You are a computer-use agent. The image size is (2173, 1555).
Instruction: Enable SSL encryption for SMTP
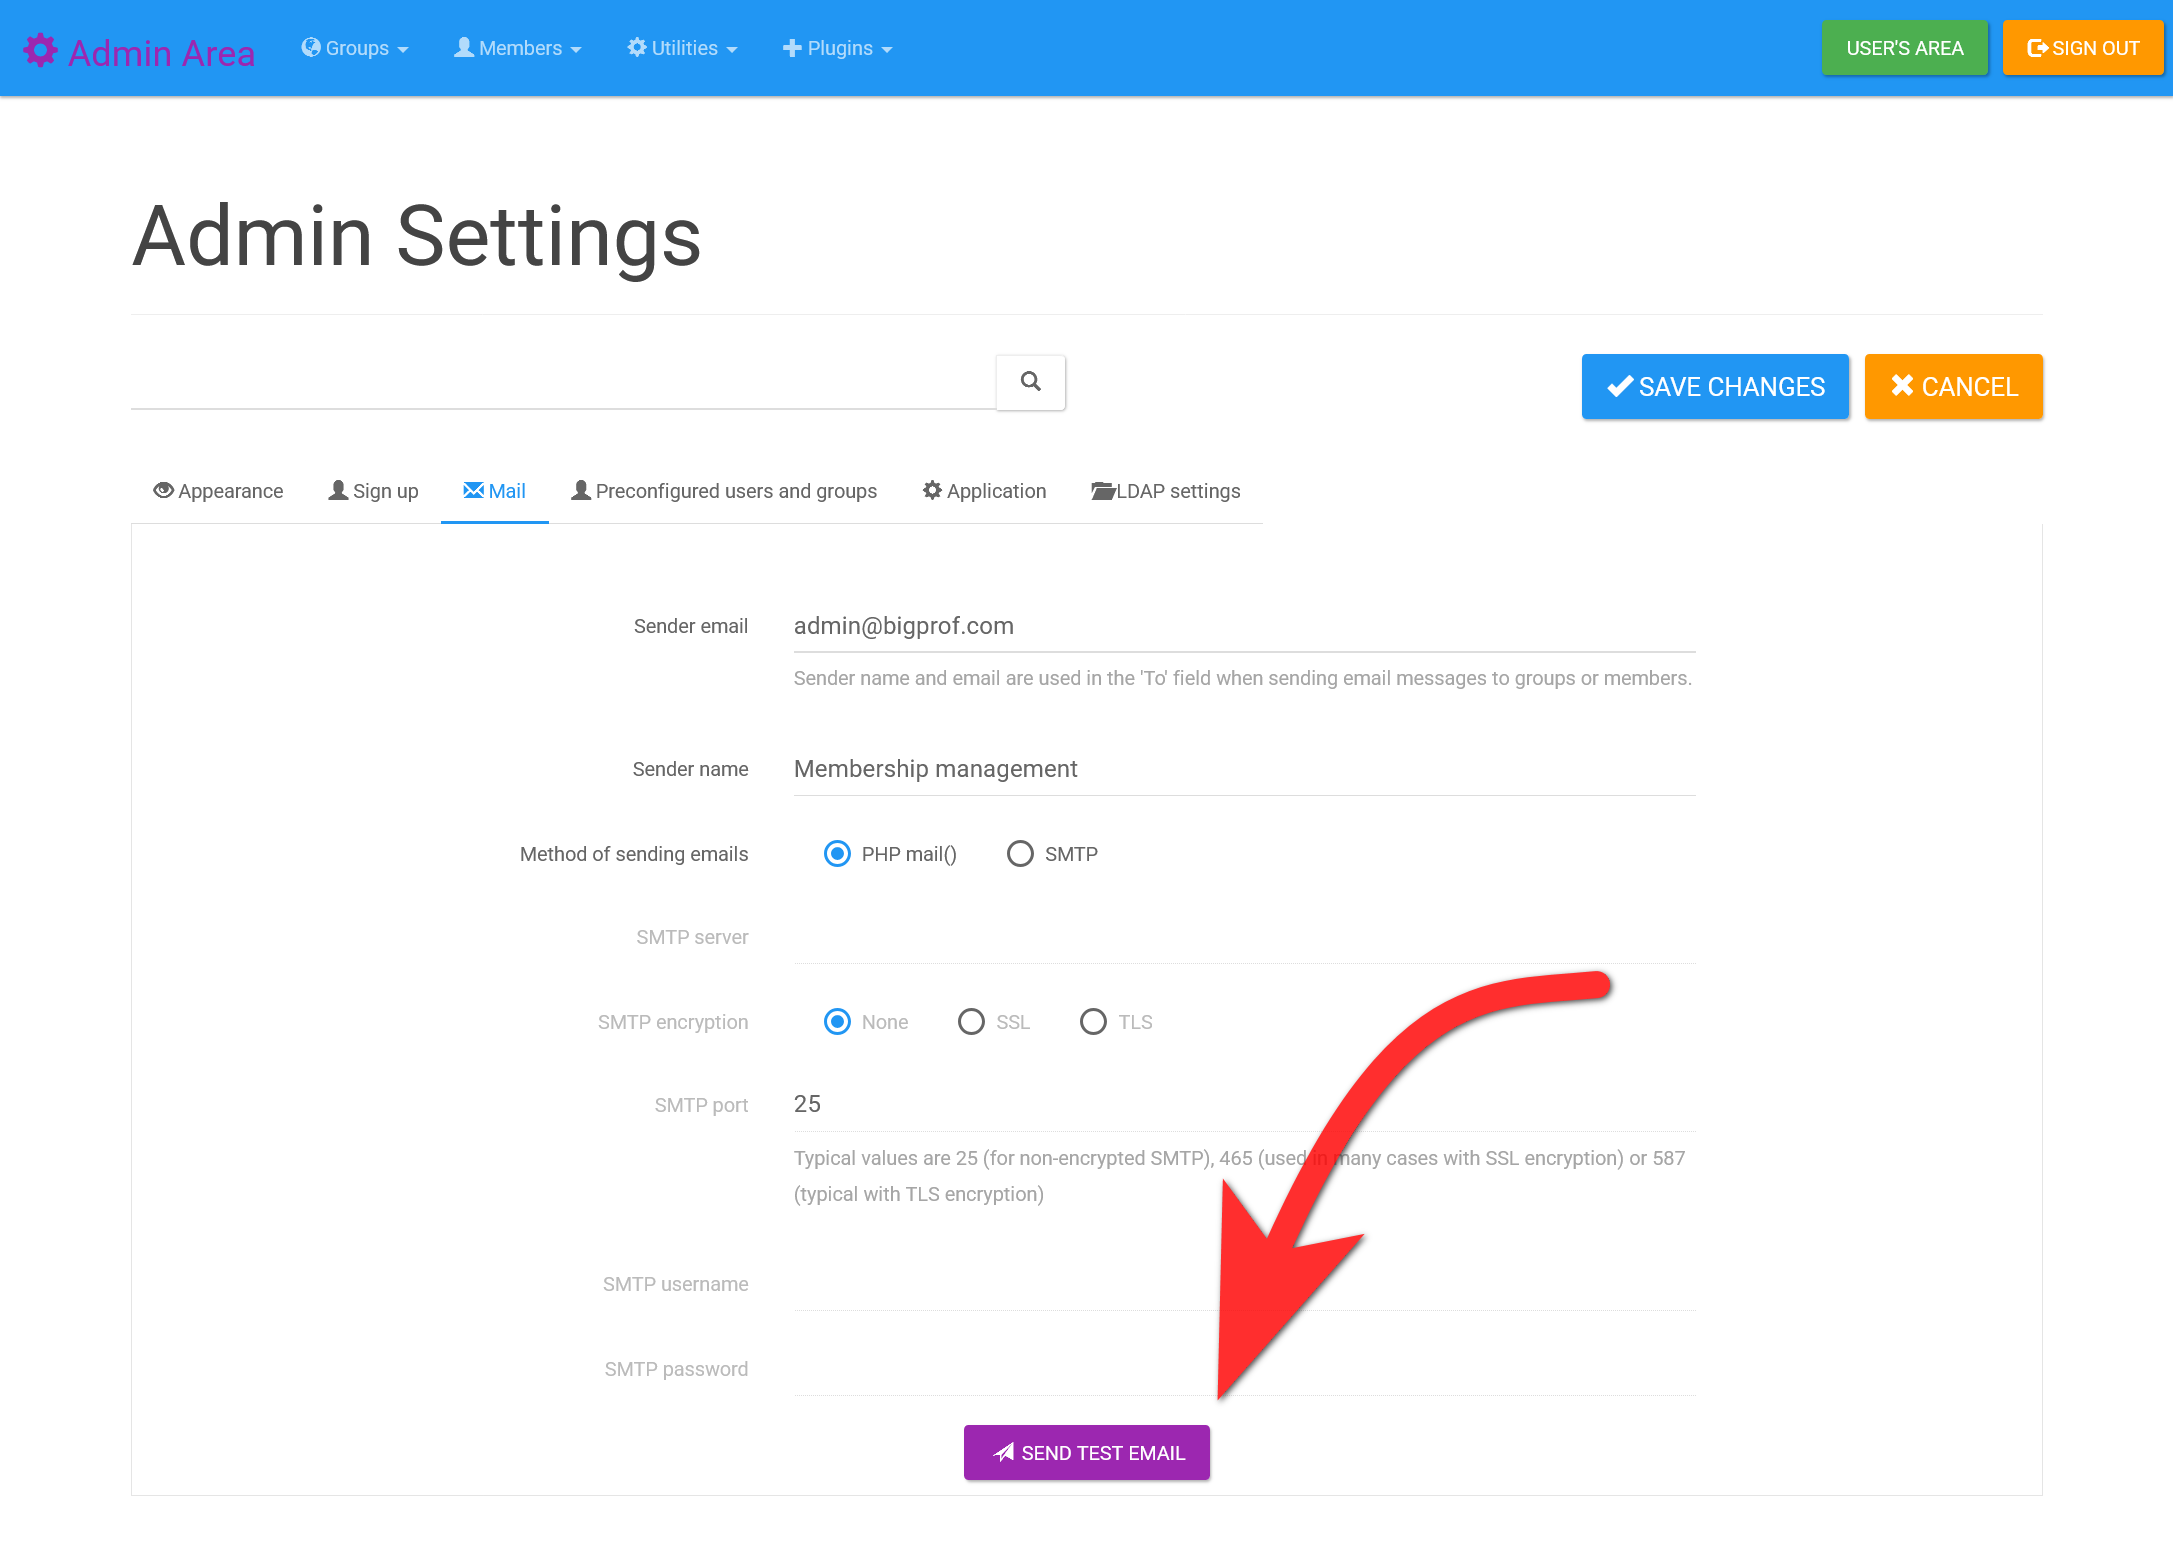[971, 1021]
